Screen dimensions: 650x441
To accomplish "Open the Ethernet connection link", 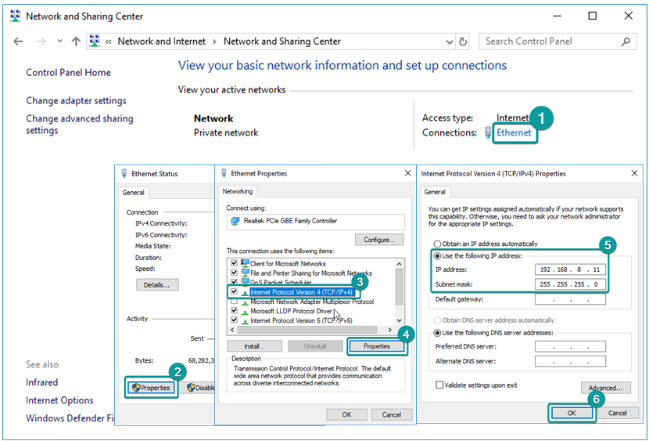I will click(x=514, y=133).
